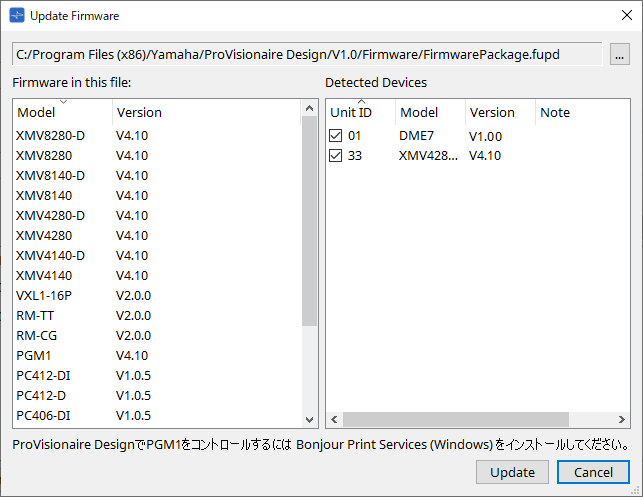Click the devices list scroll right arrow

click(x=622, y=419)
